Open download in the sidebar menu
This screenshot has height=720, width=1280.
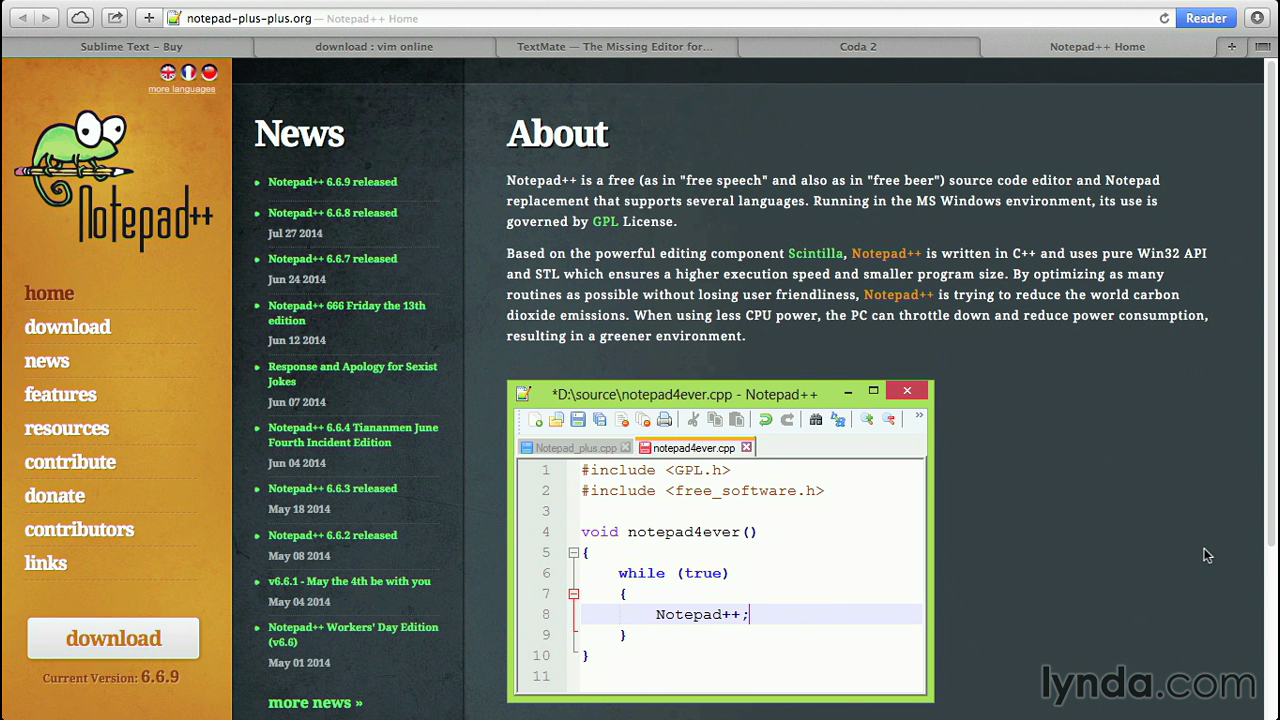[67, 327]
